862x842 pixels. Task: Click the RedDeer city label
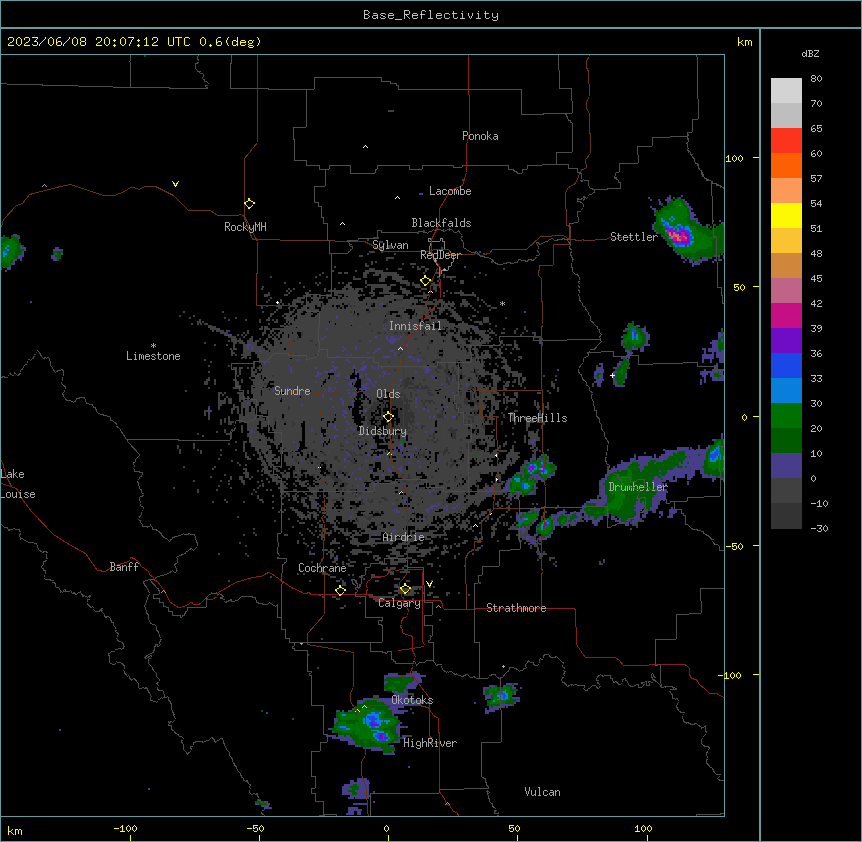pyautogui.click(x=440, y=255)
